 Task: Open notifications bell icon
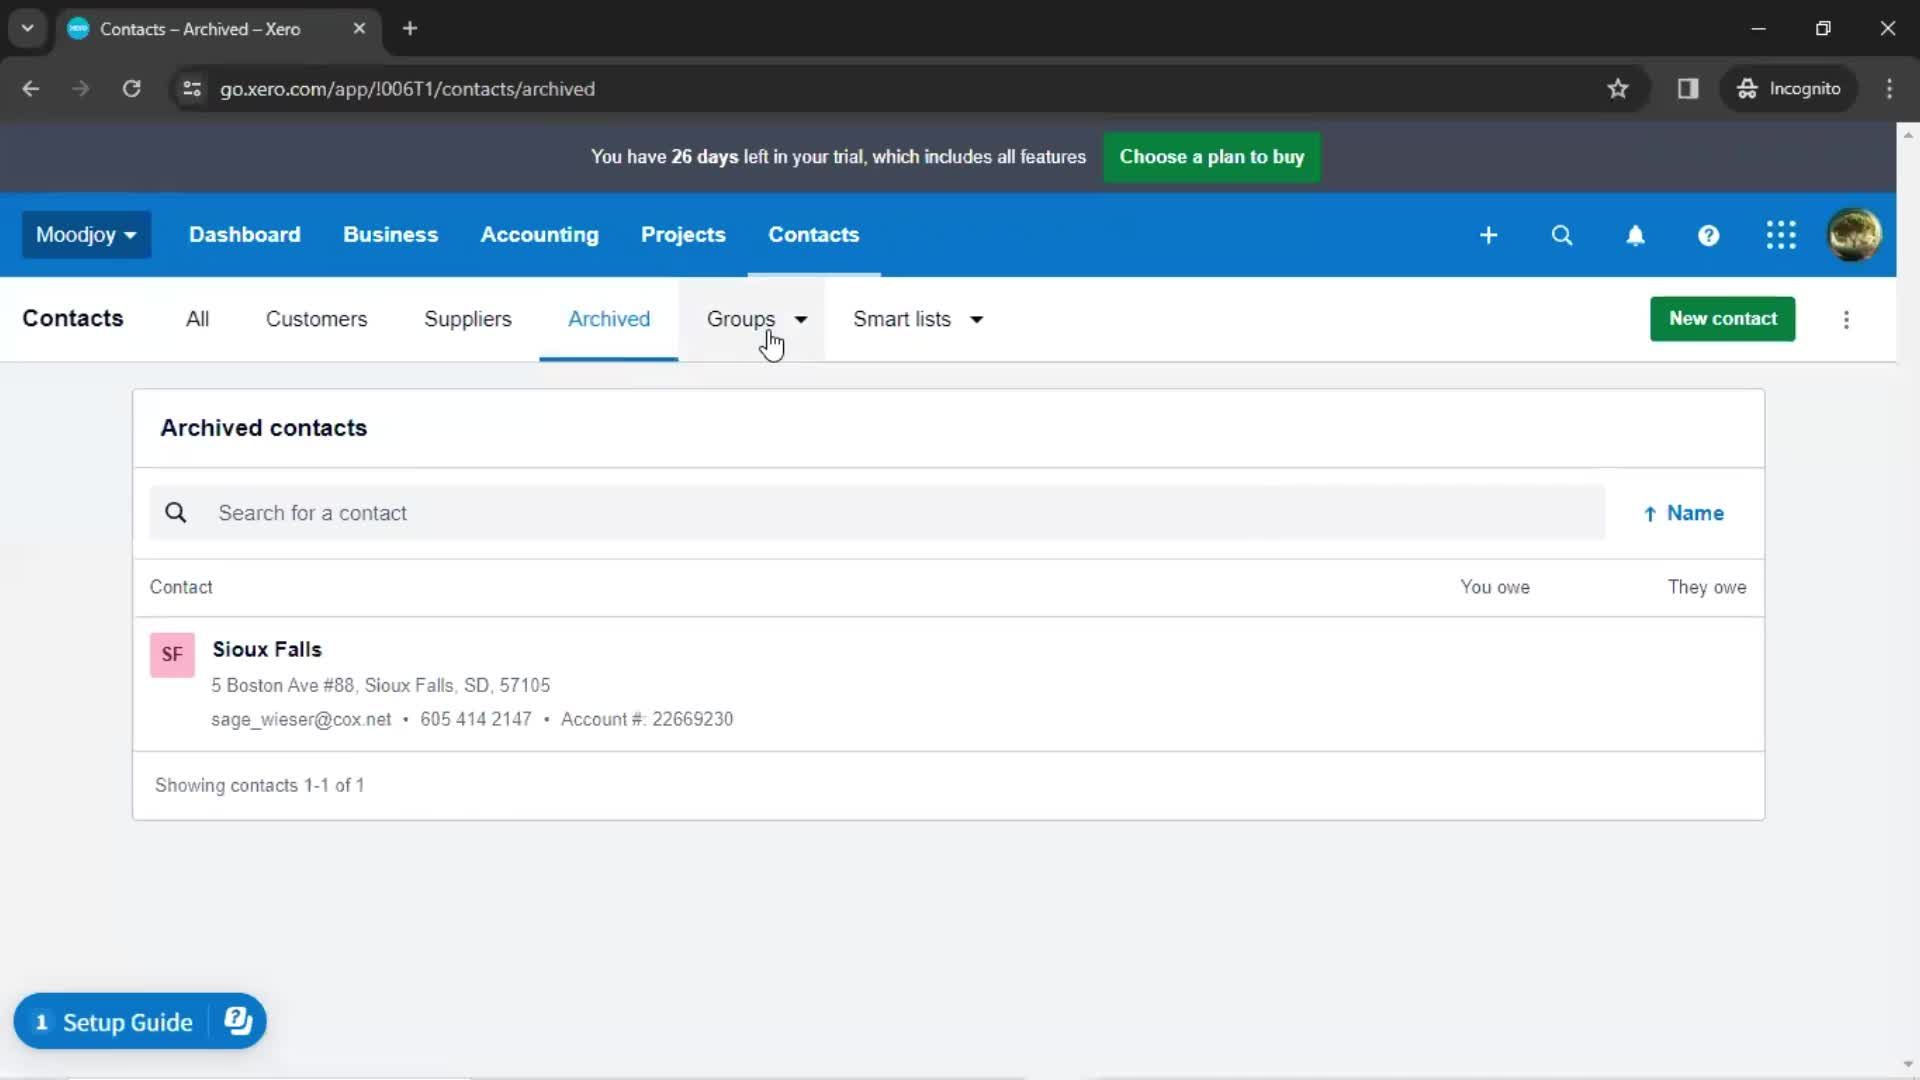coord(1635,235)
